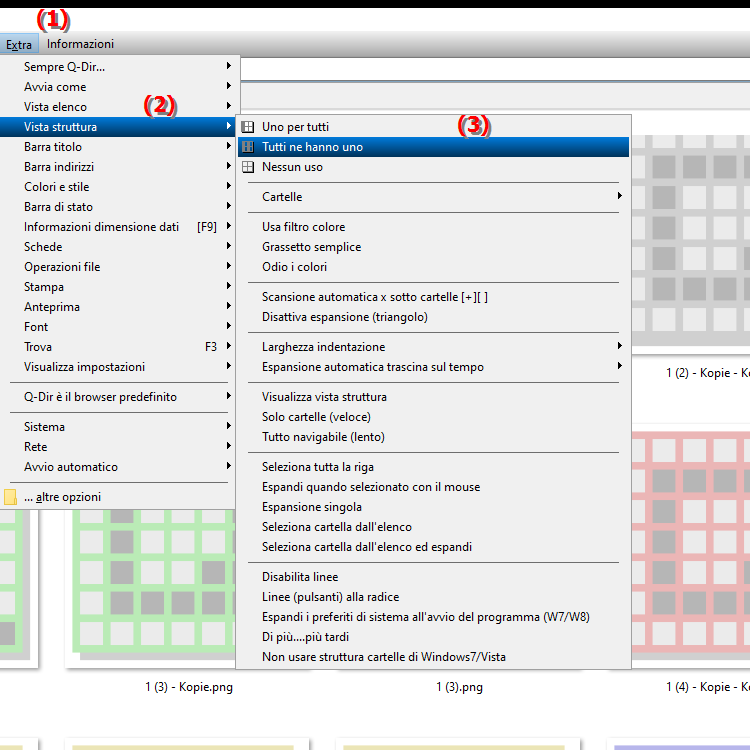
Task: Expand Barra di stato submenu
Action: point(117,207)
